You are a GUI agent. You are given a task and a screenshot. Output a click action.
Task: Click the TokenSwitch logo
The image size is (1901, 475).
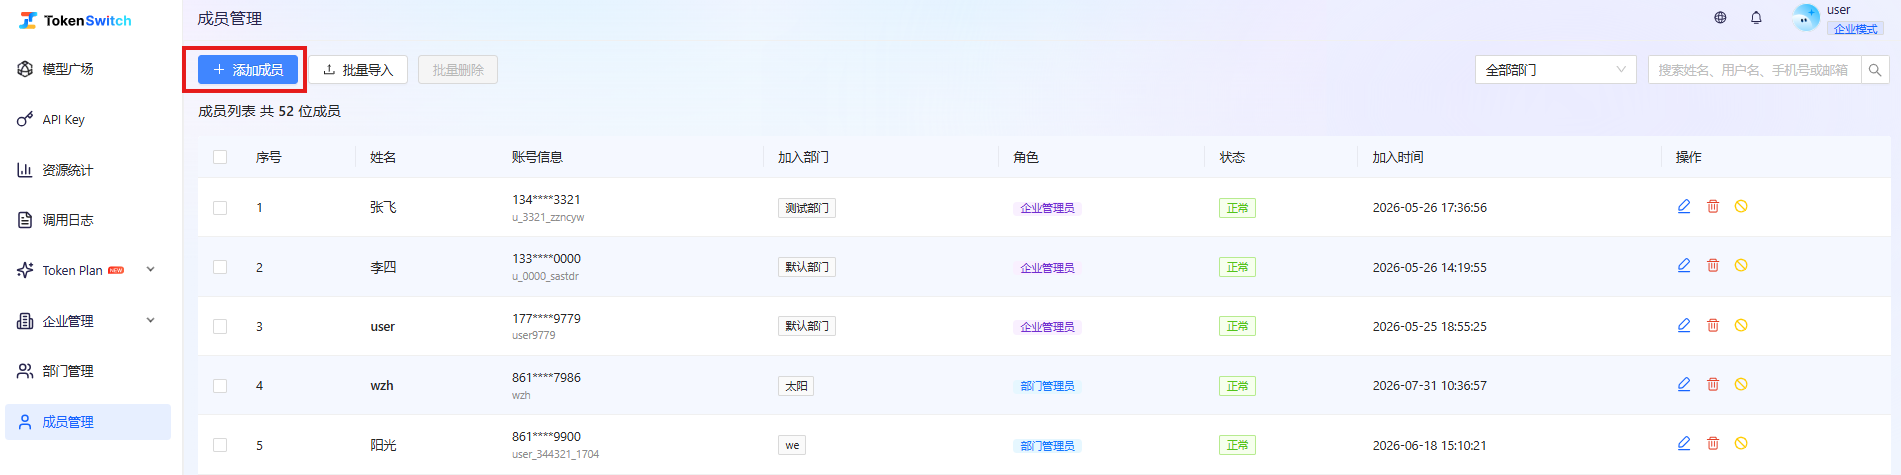coord(75,20)
